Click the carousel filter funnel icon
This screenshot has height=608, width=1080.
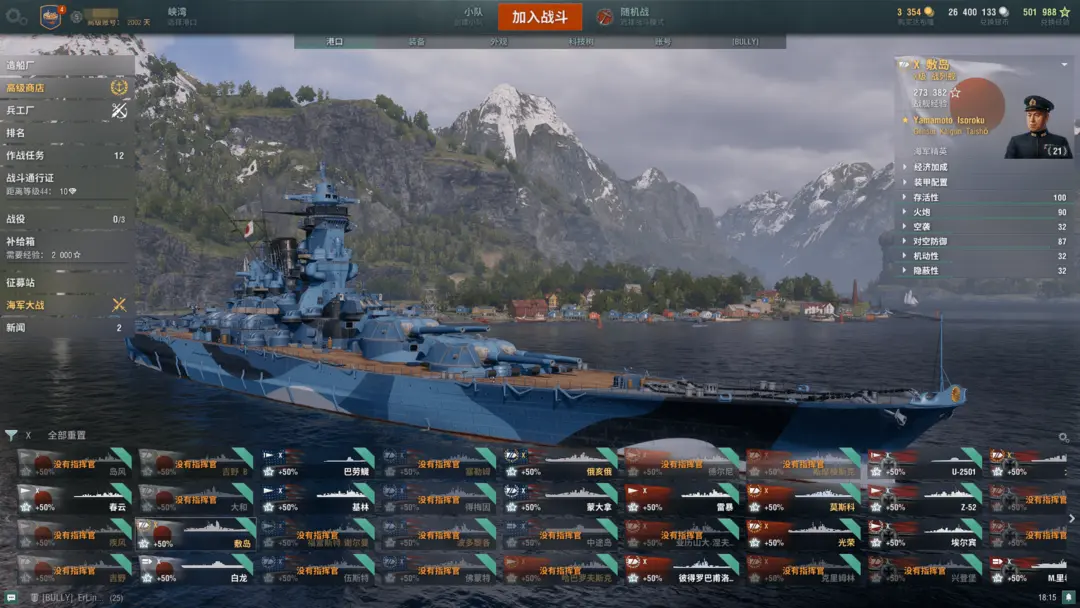pyautogui.click(x=11, y=435)
